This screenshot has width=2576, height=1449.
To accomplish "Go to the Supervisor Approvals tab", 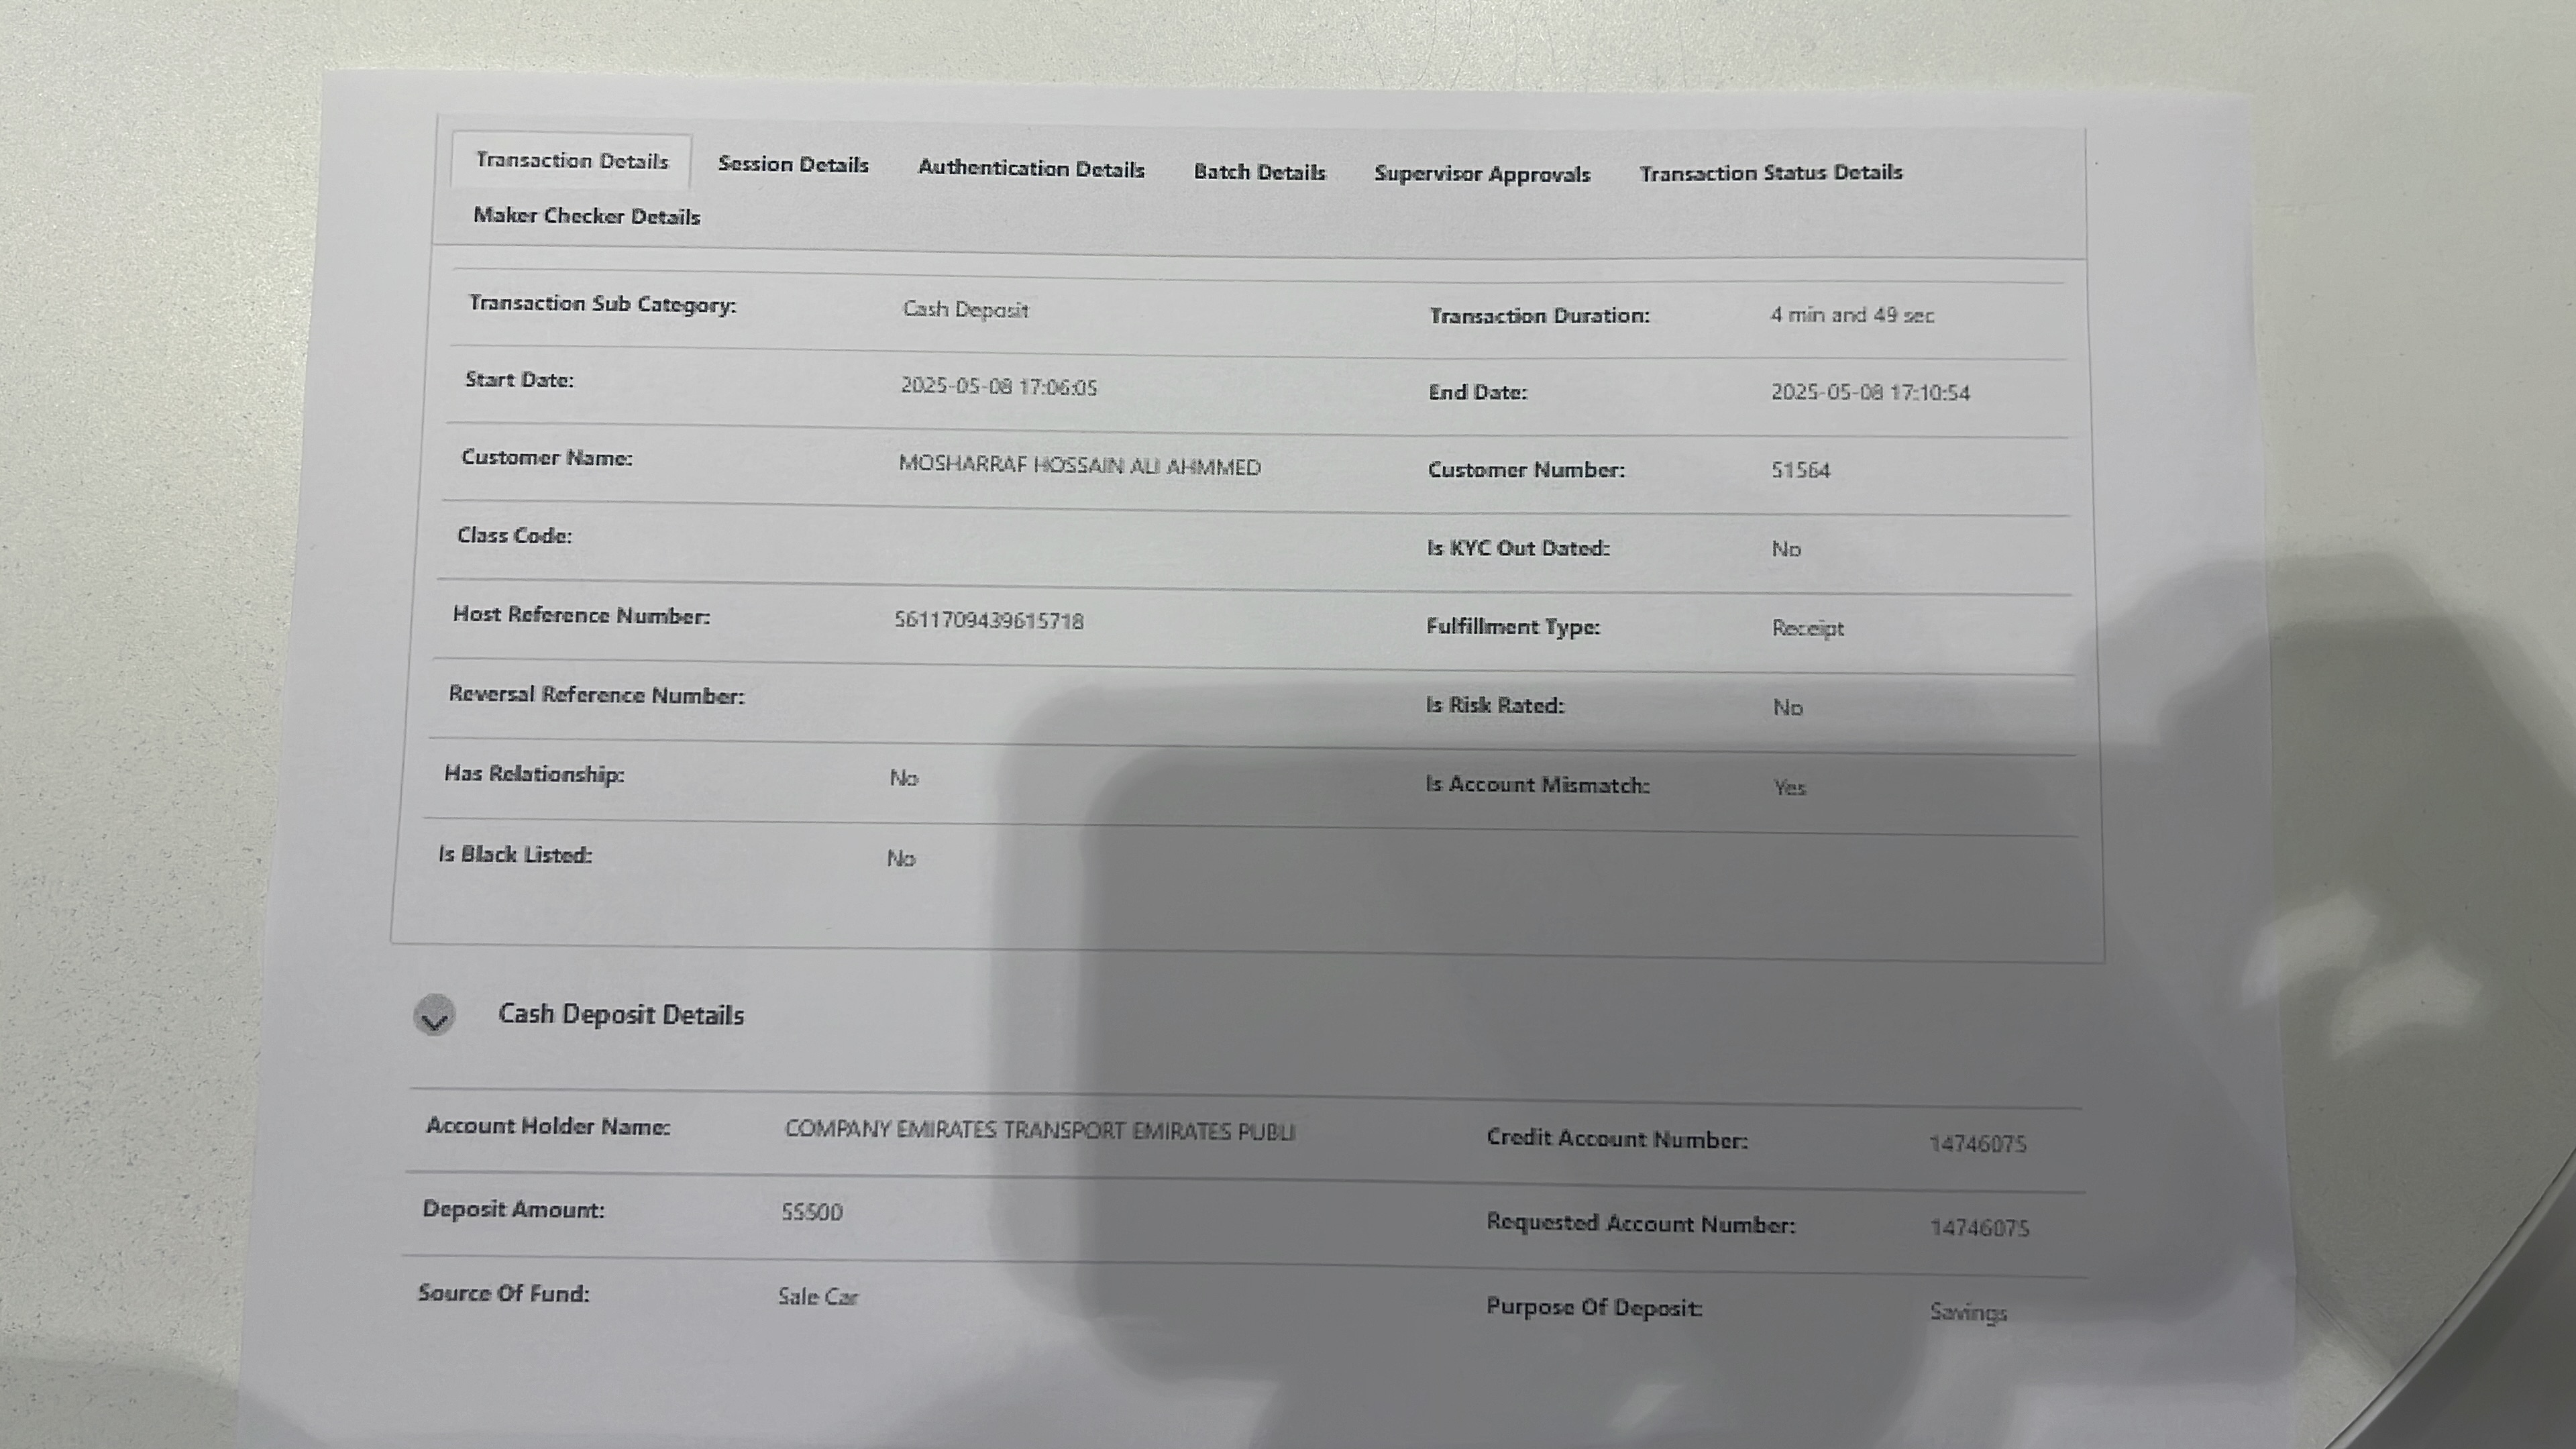I will pos(1482,174).
